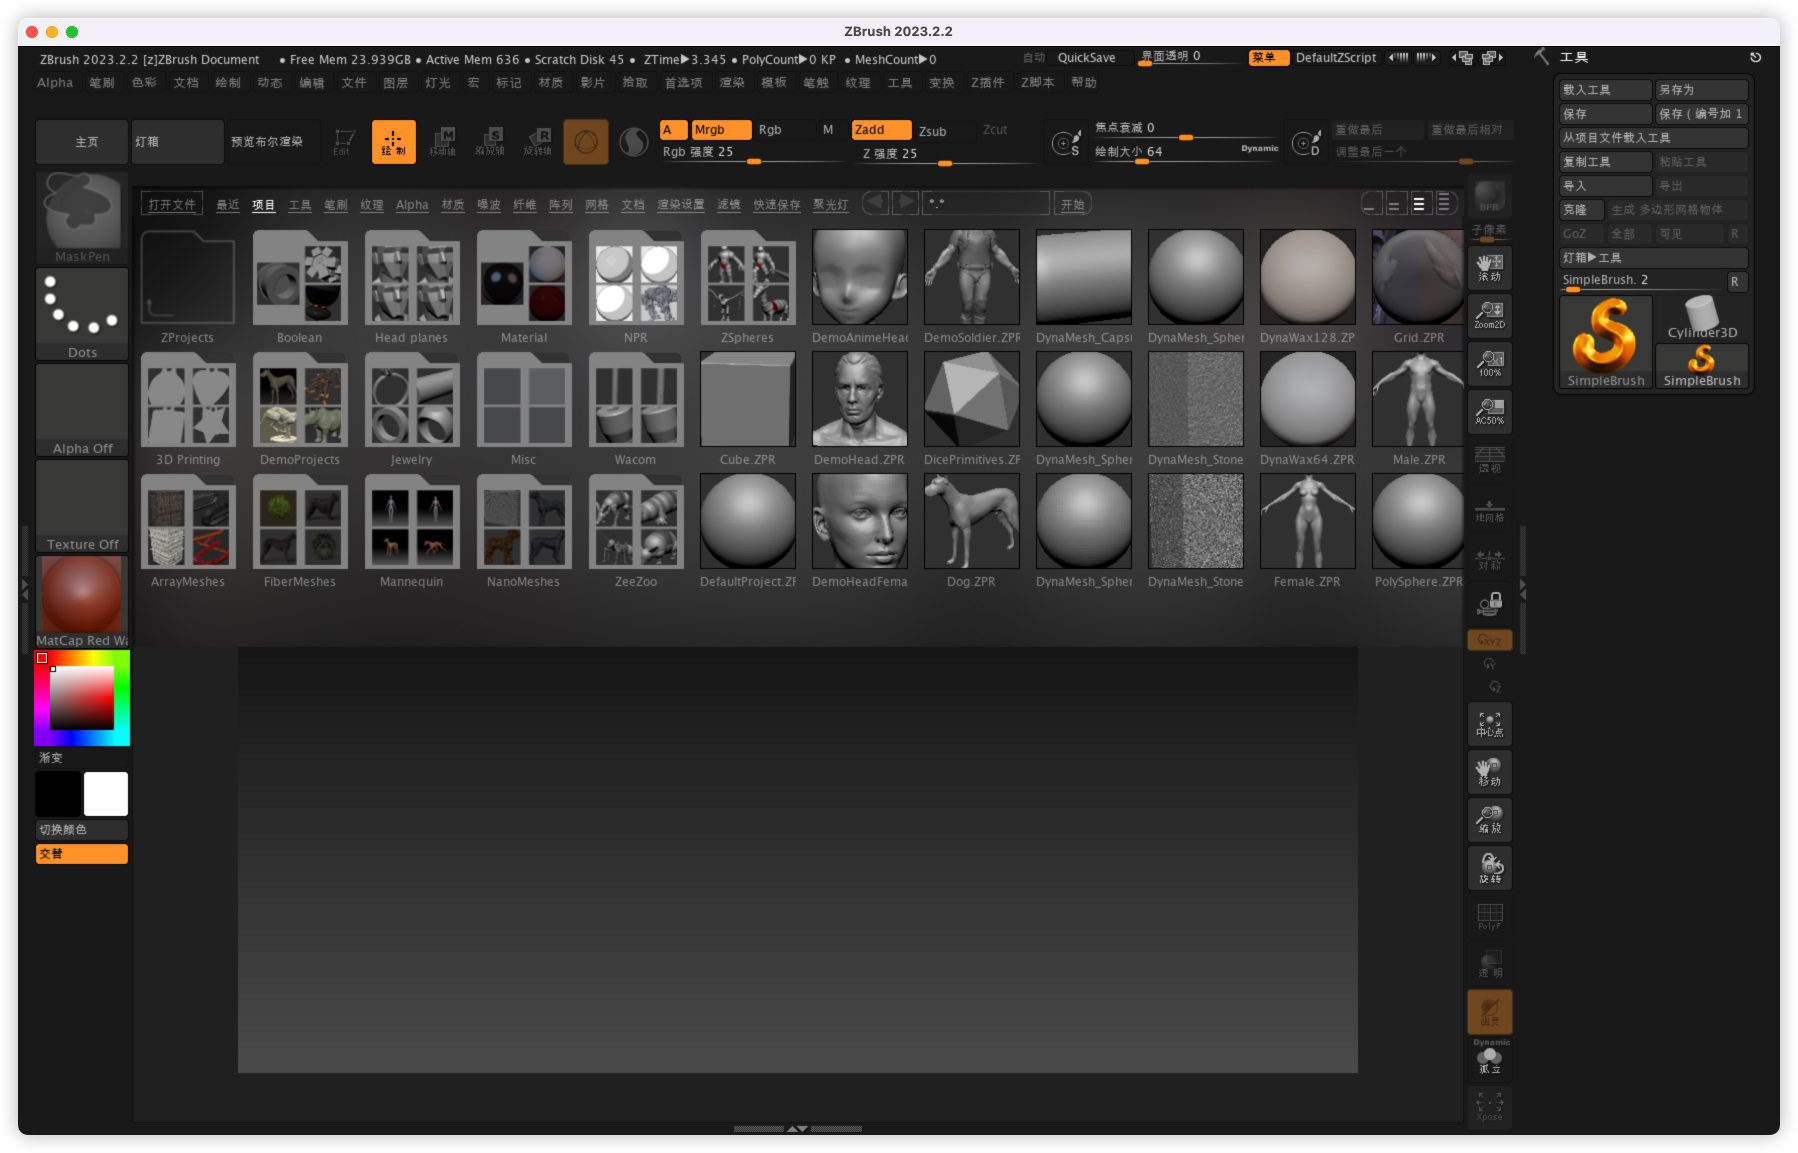
Task: Click the 载入工具 (Load Tool) button
Action: 1604,90
